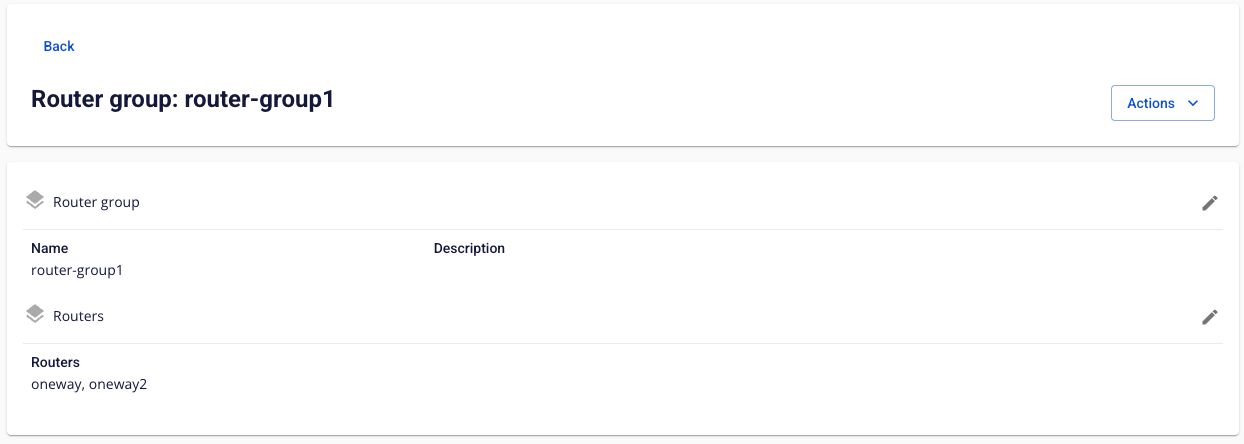The height and width of the screenshot is (444, 1244).
Task: Edit Router group section with pencil icon
Action: (x=1209, y=203)
